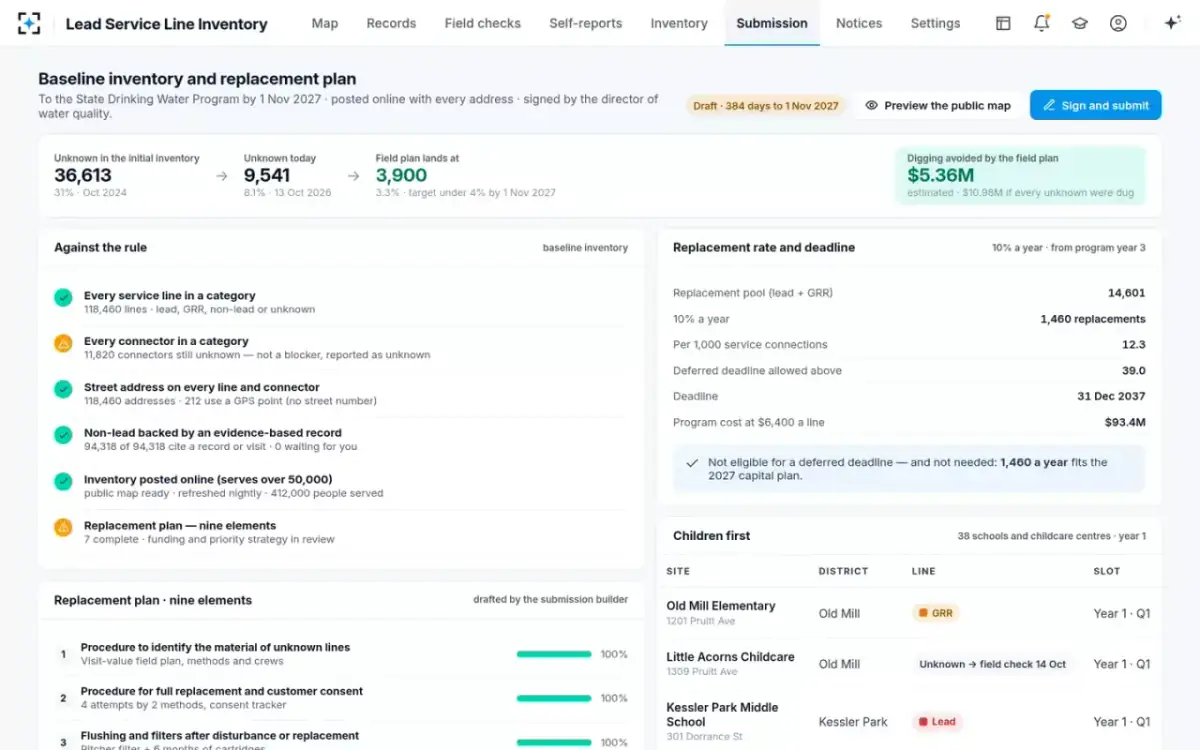Open the notifications bell
The width and height of the screenshot is (1200, 750).
(x=1041, y=23)
